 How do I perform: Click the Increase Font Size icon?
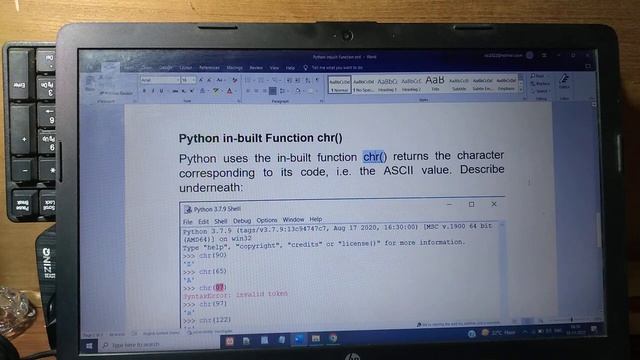[201, 80]
